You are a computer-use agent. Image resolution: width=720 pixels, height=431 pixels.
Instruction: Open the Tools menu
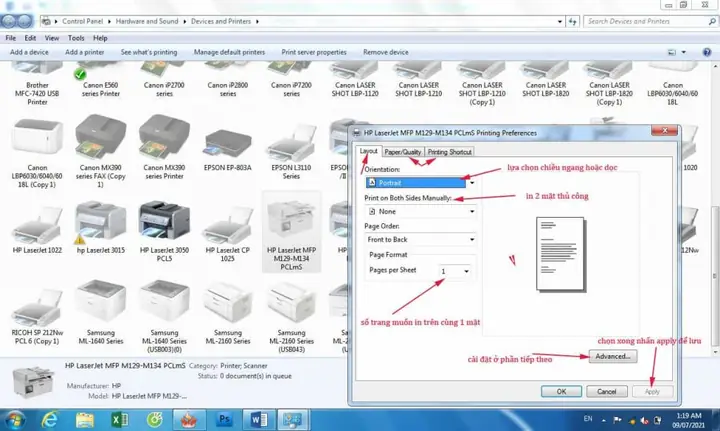coord(76,38)
